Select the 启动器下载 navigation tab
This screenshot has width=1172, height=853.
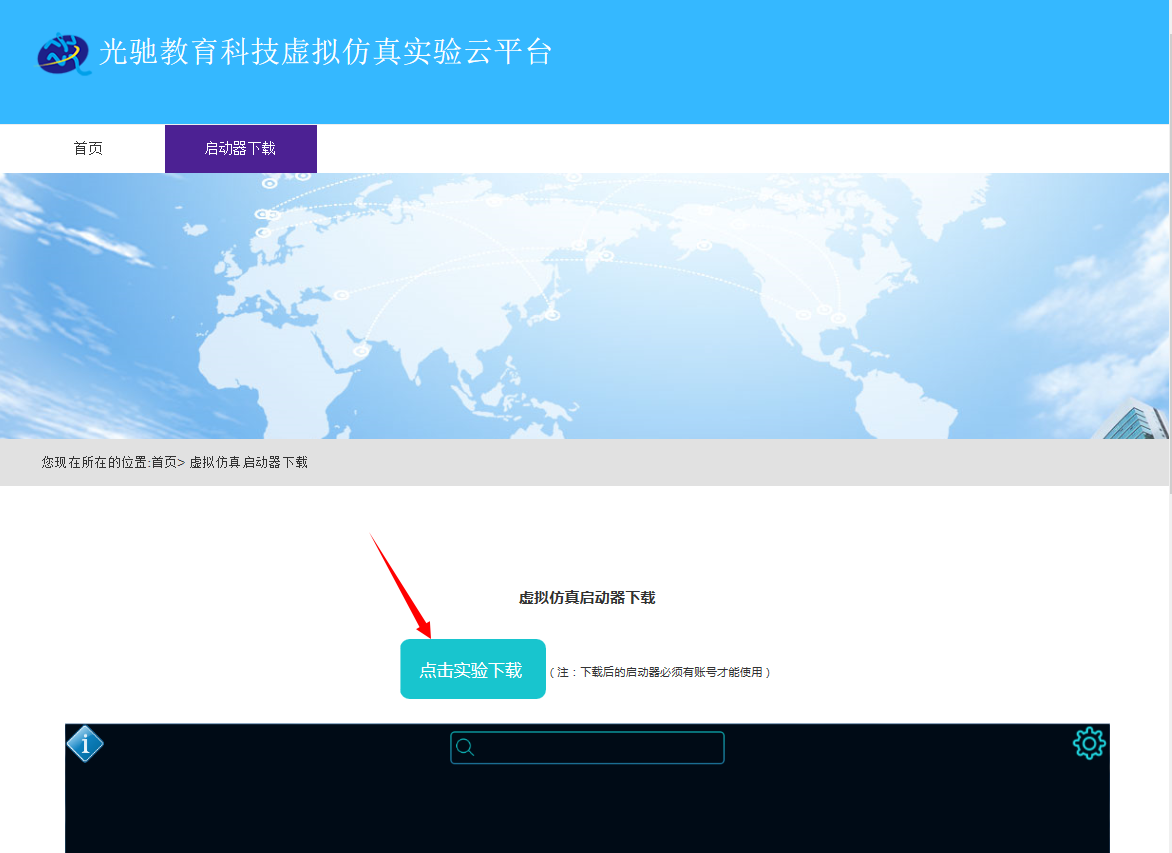click(x=240, y=149)
